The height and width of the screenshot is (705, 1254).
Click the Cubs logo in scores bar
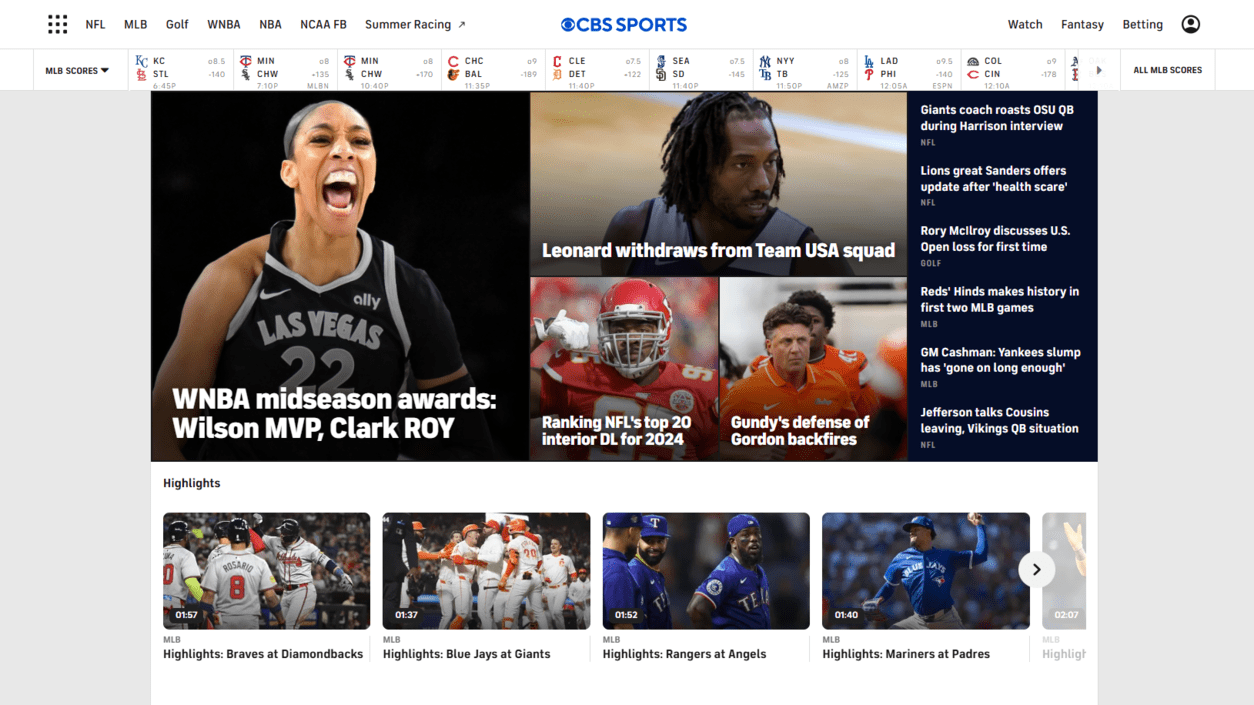point(453,61)
